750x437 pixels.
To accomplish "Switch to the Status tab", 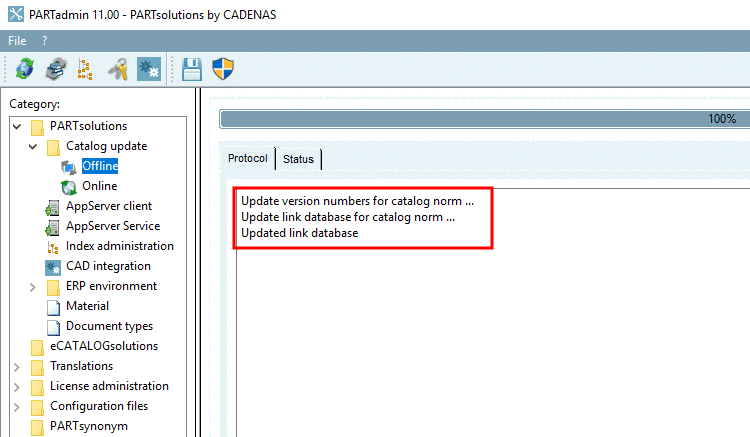I will (x=298, y=159).
